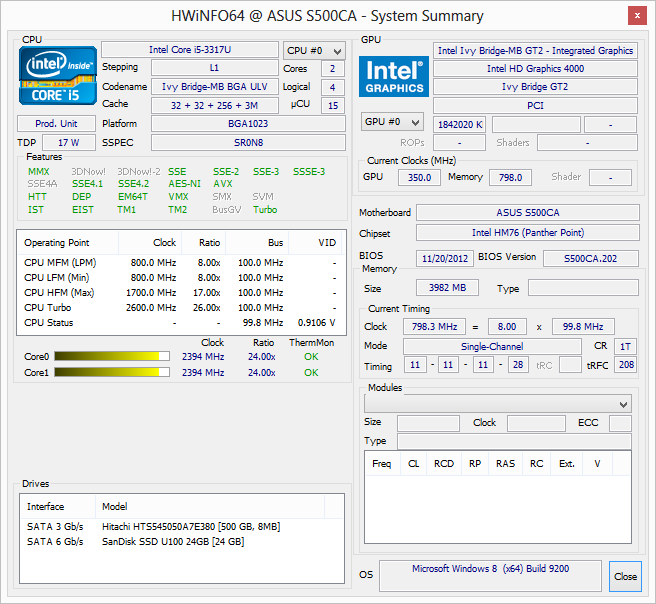Click the Motherboard ASUS S500CA field
This screenshot has width=656, height=604.
(528, 212)
